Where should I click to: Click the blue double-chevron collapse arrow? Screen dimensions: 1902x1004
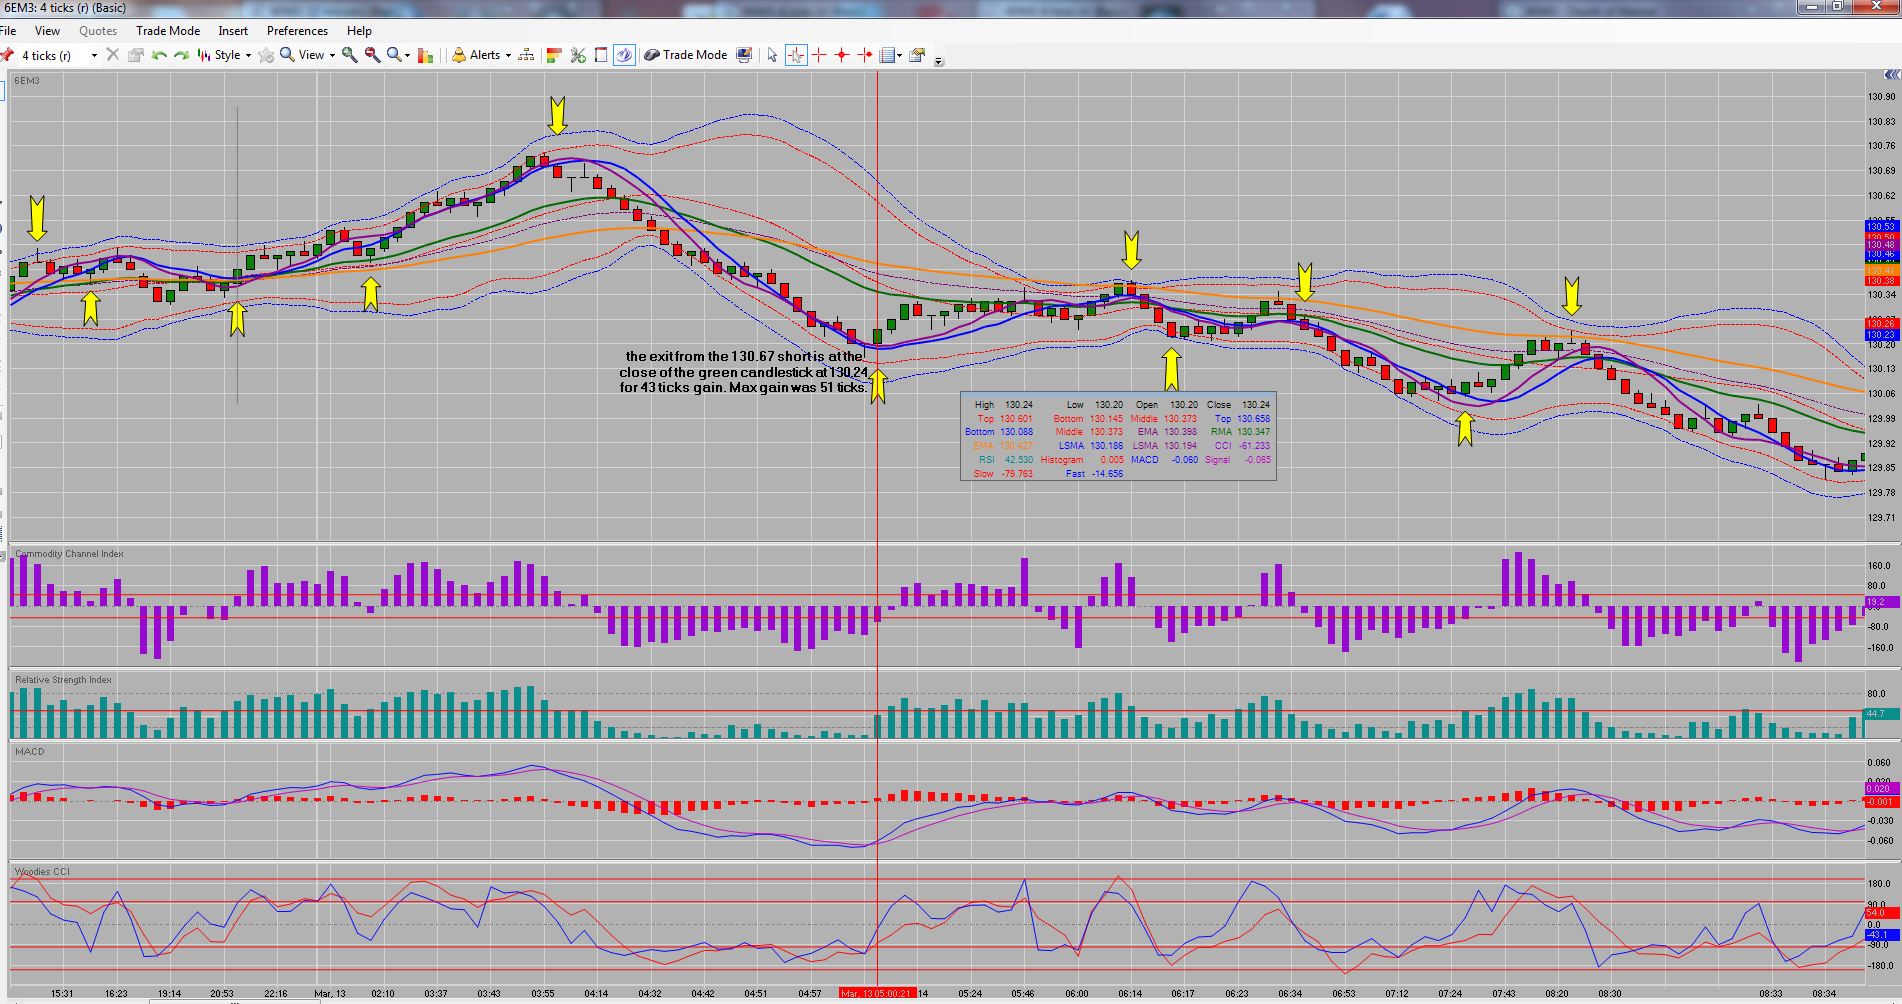point(1891,75)
